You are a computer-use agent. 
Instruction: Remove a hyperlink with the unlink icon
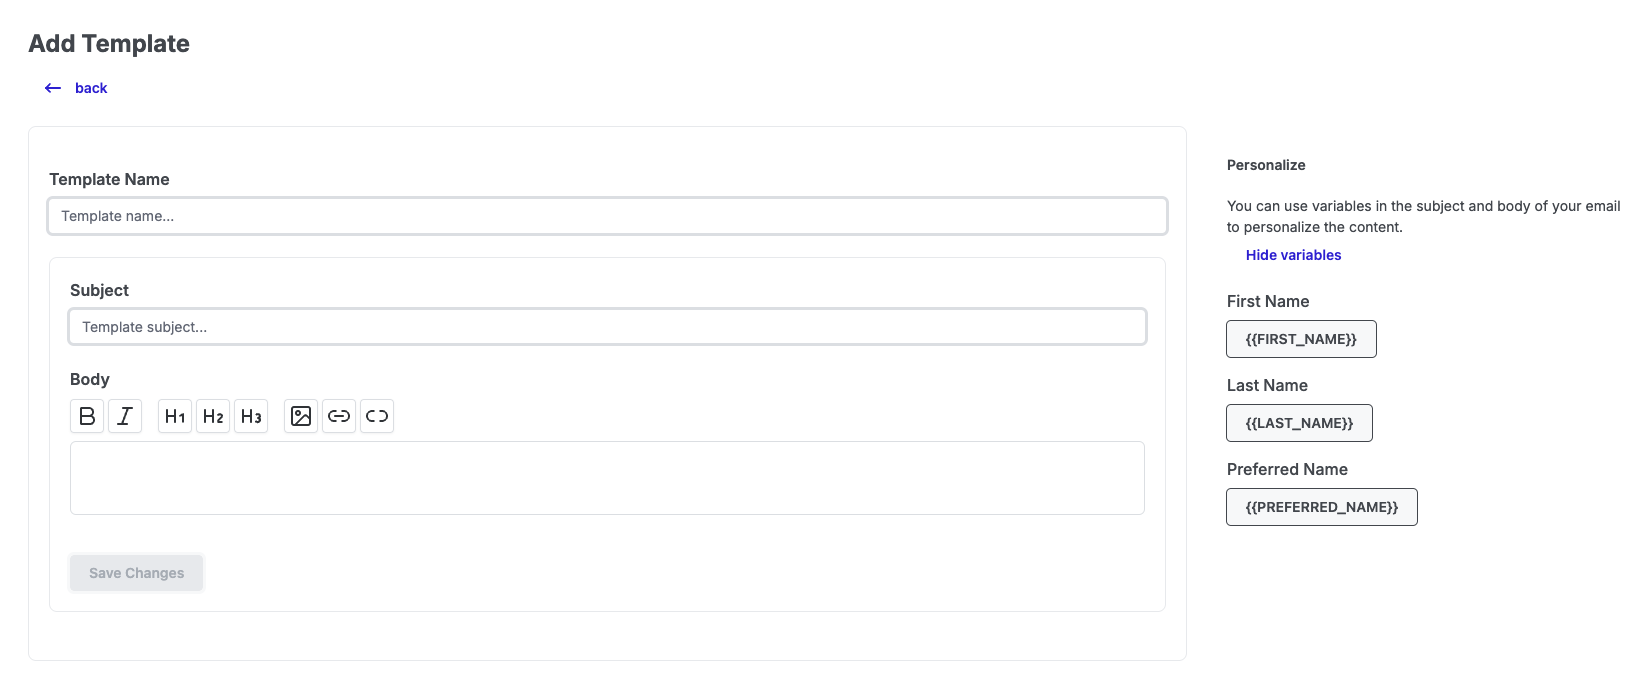pyautogui.click(x=377, y=416)
